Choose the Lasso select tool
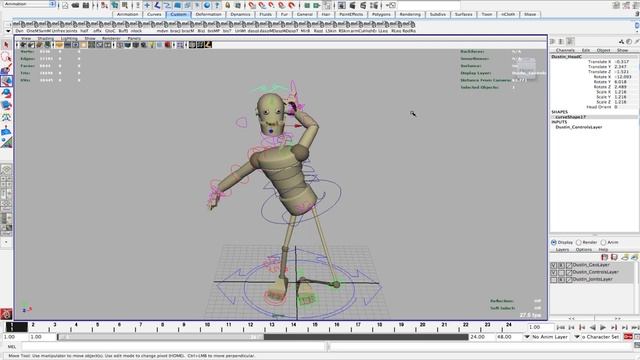640x360 pixels. 6,57
